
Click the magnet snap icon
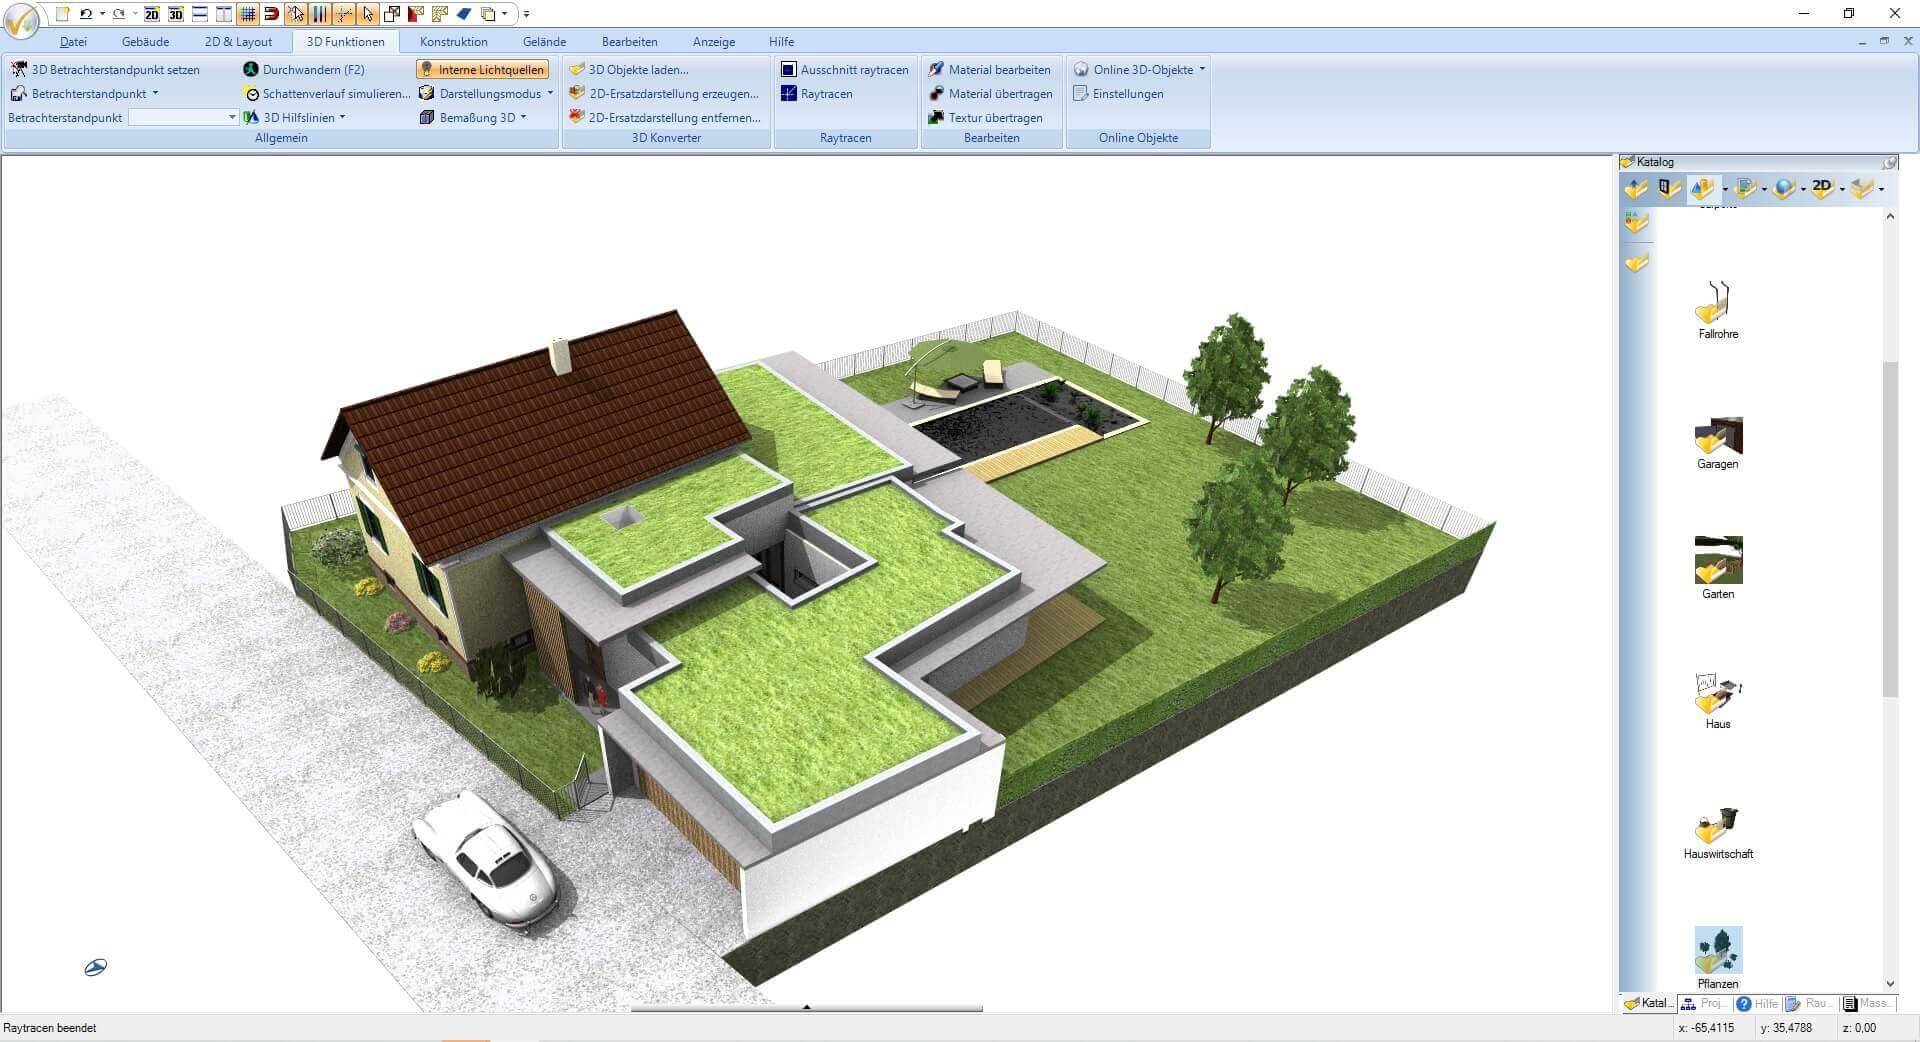270,15
